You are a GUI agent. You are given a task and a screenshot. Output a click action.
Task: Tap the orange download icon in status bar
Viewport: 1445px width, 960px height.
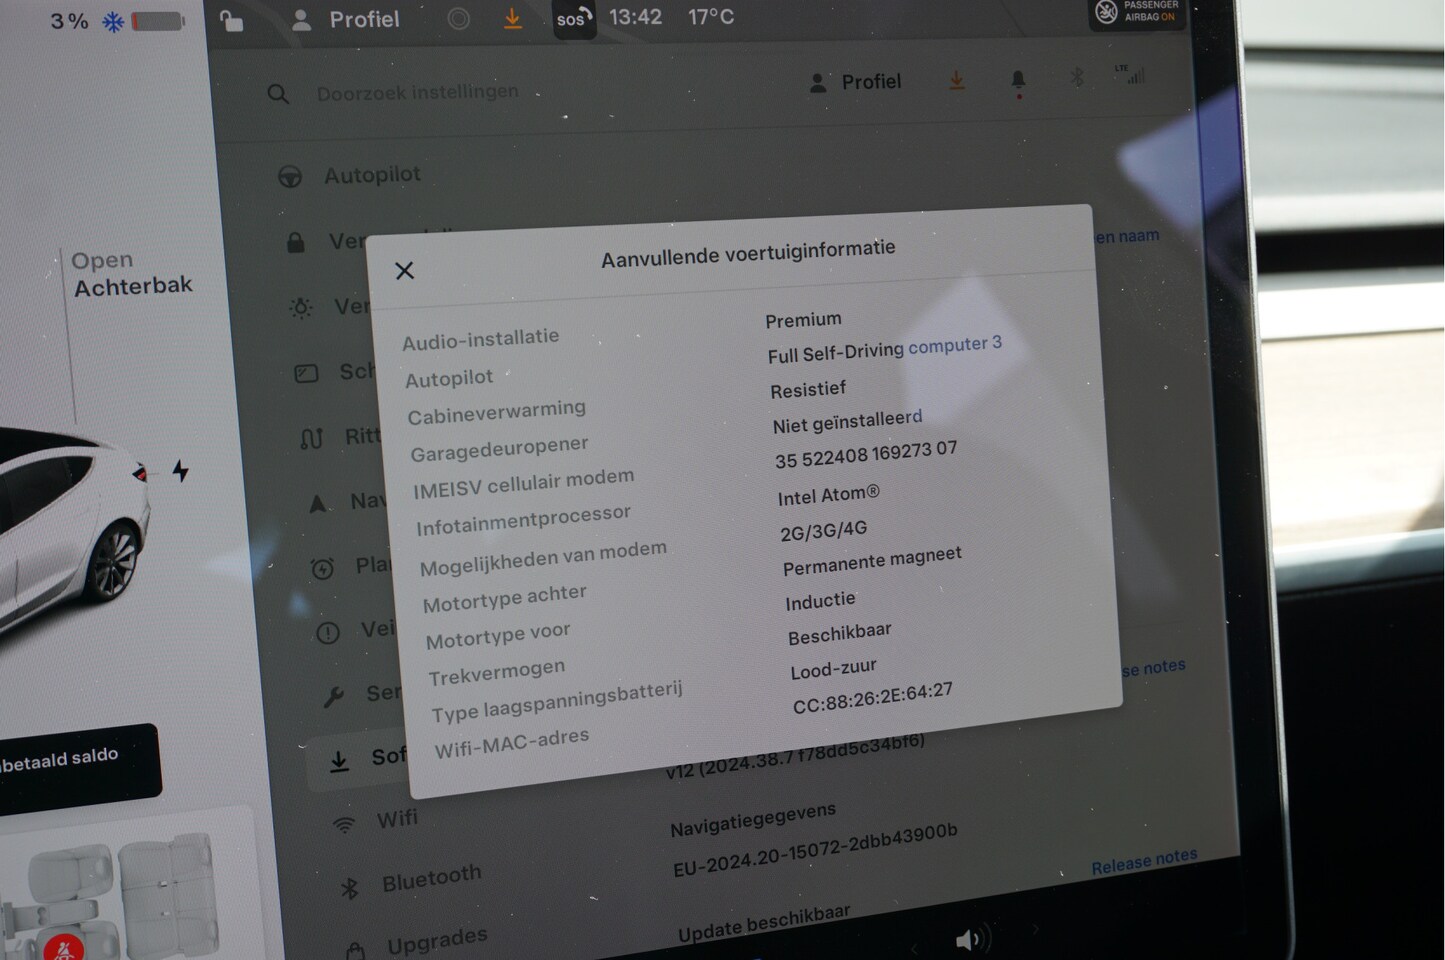pyautogui.click(x=512, y=19)
